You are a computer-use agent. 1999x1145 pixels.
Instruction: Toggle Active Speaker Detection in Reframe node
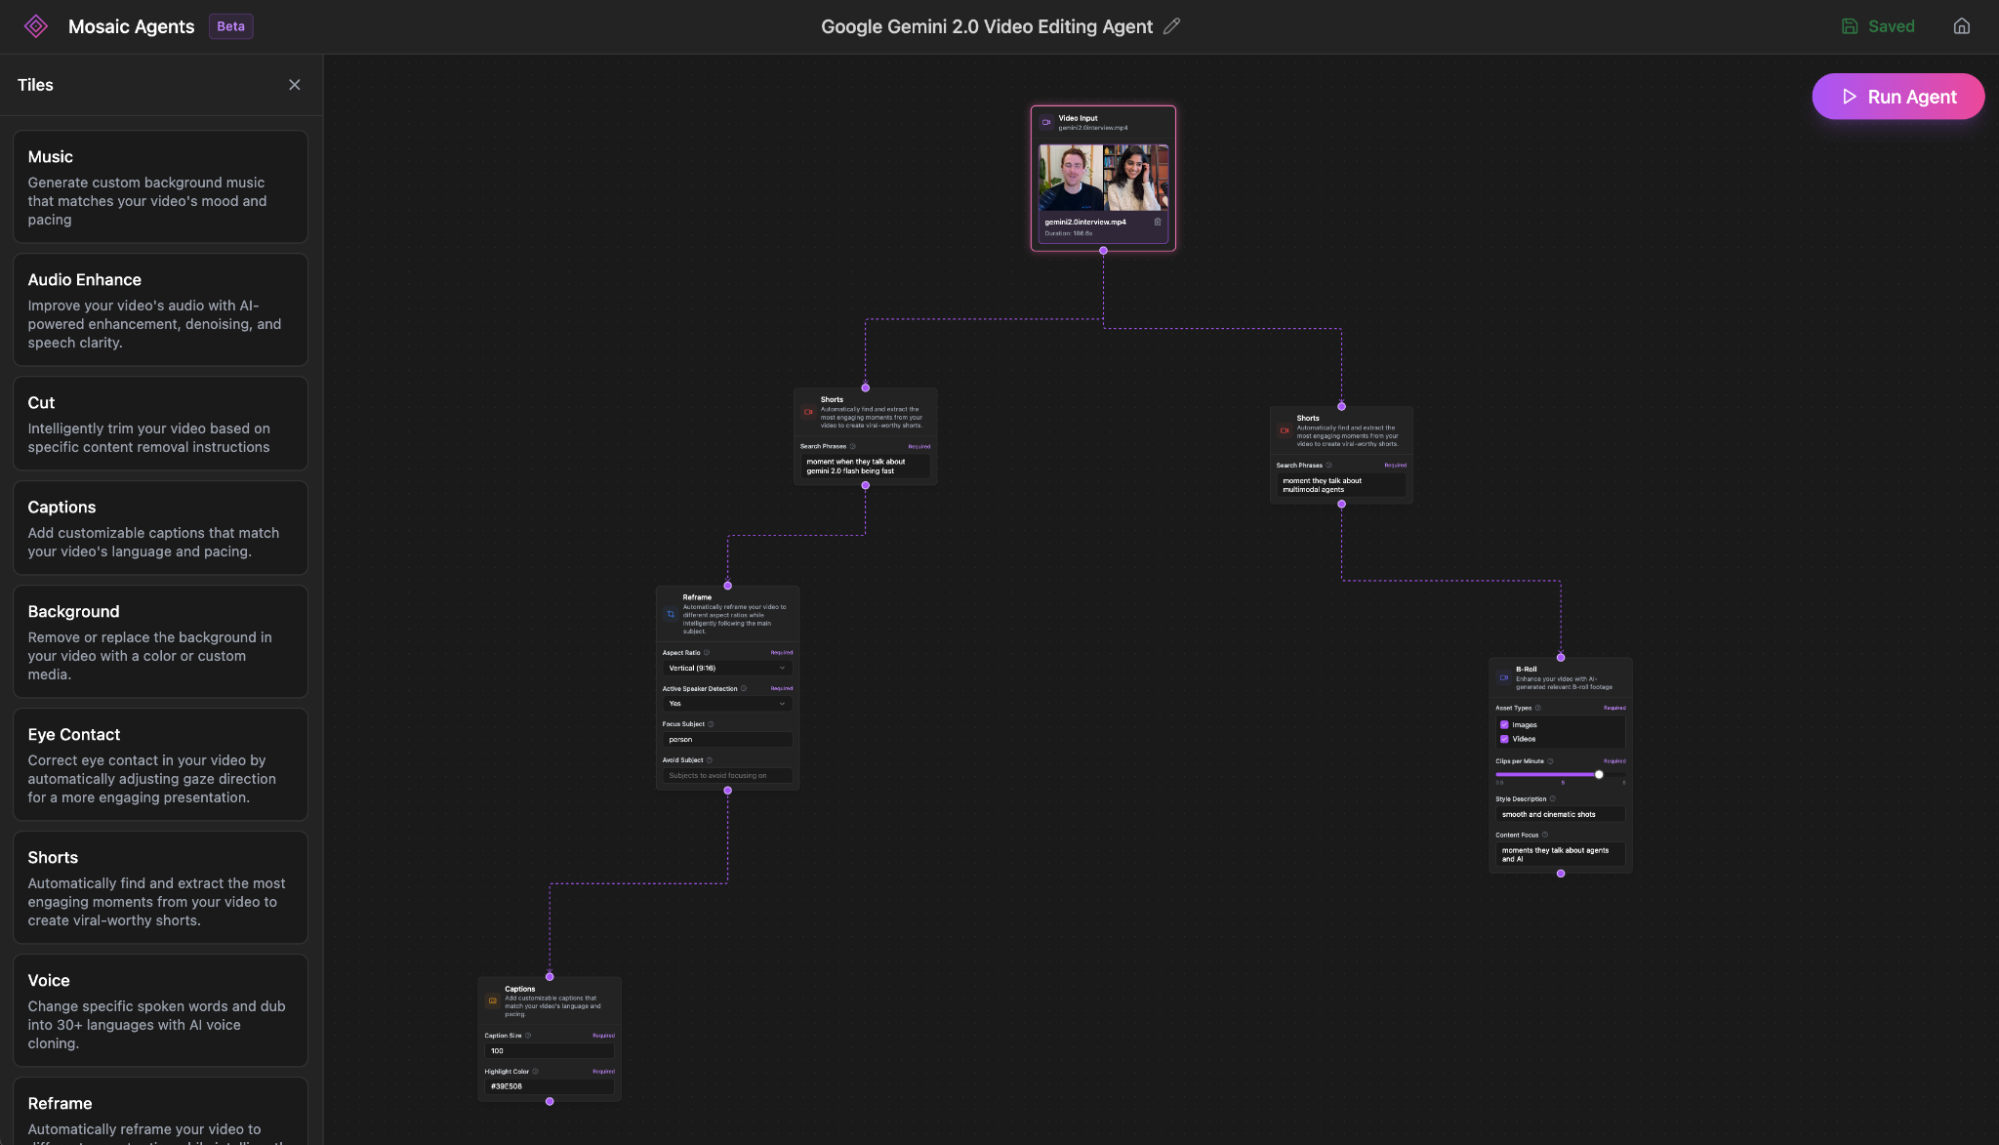(x=725, y=703)
